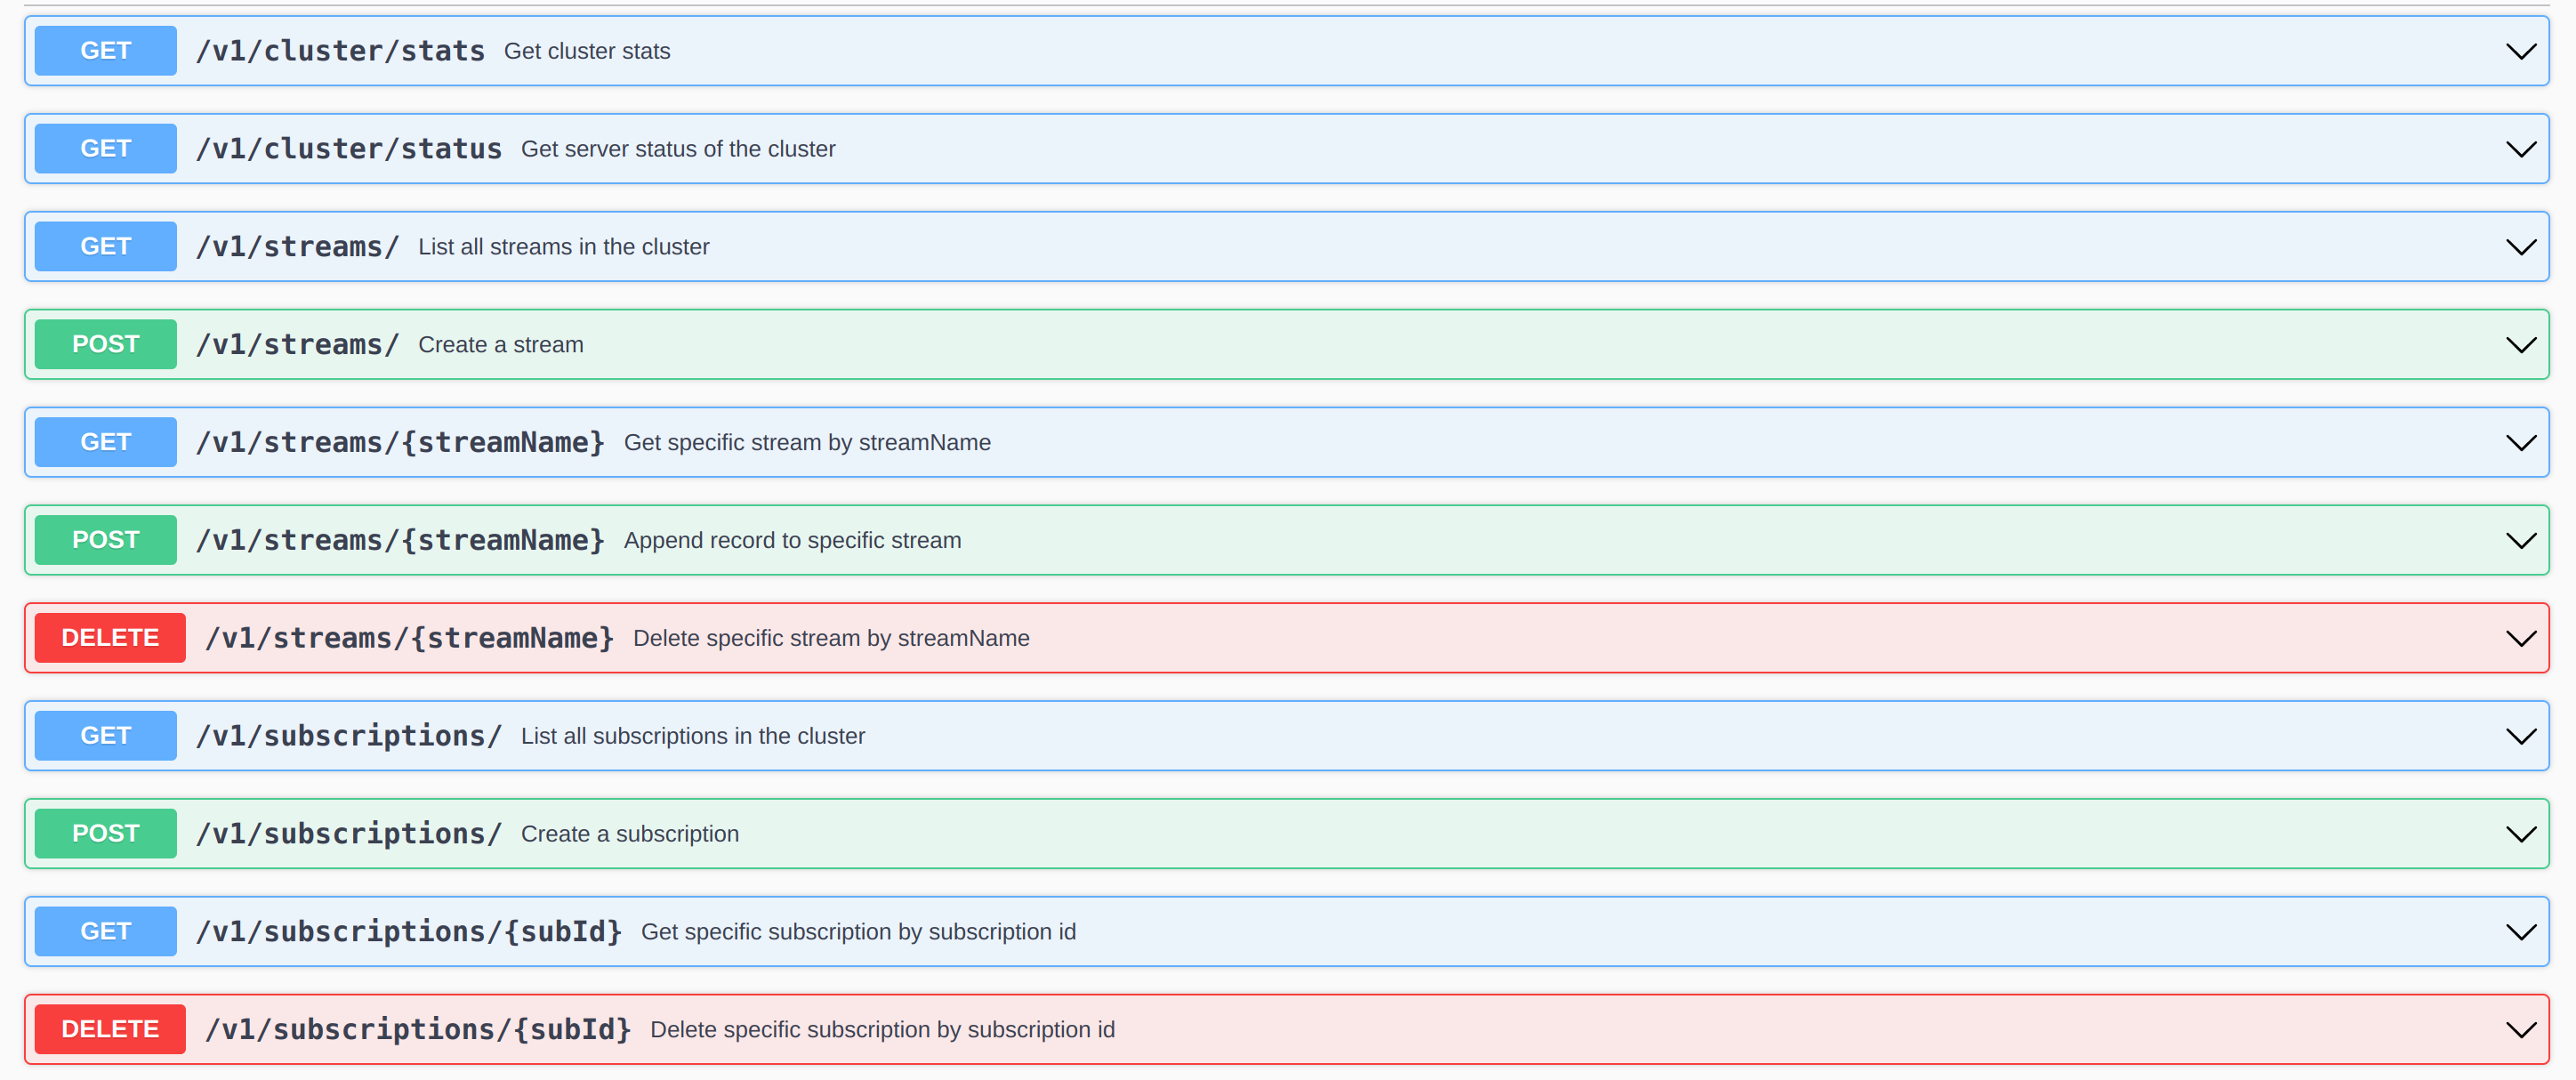
Task: Expand chevron on List all subscriptions row
Action: coord(2520,737)
